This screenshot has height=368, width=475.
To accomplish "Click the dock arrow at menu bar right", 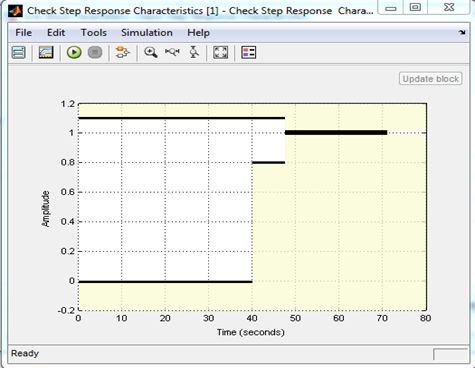I will 462,32.
